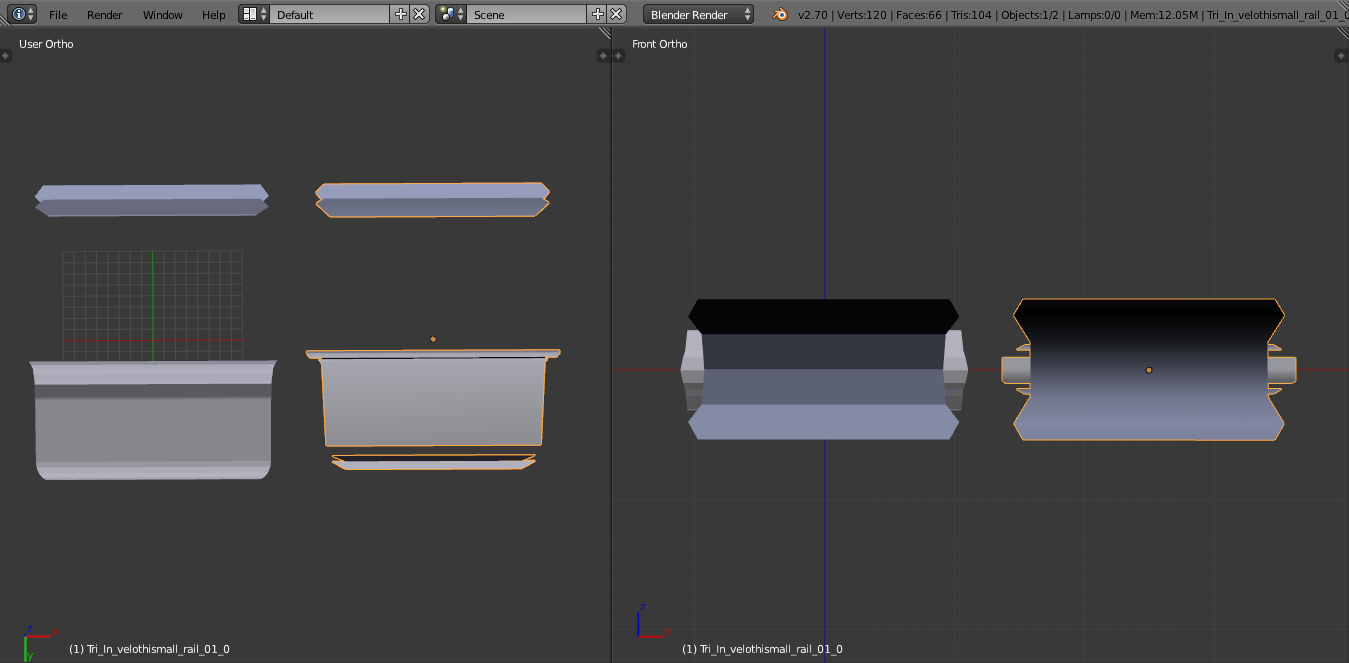The height and width of the screenshot is (663, 1349).
Task: Select the unselected top rail mesh in User Ortho
Action: click(152, 199)
